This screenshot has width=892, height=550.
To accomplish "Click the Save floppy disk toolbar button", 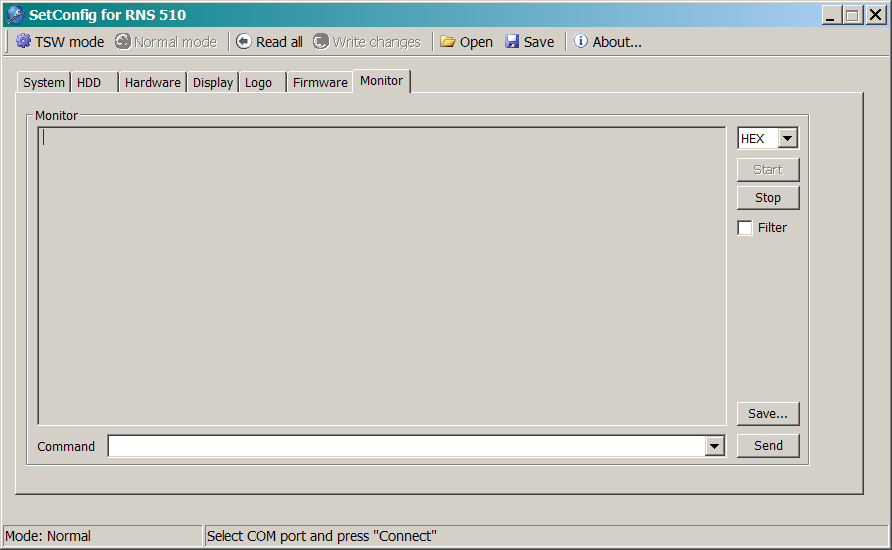I will click(x=529, y=42).
